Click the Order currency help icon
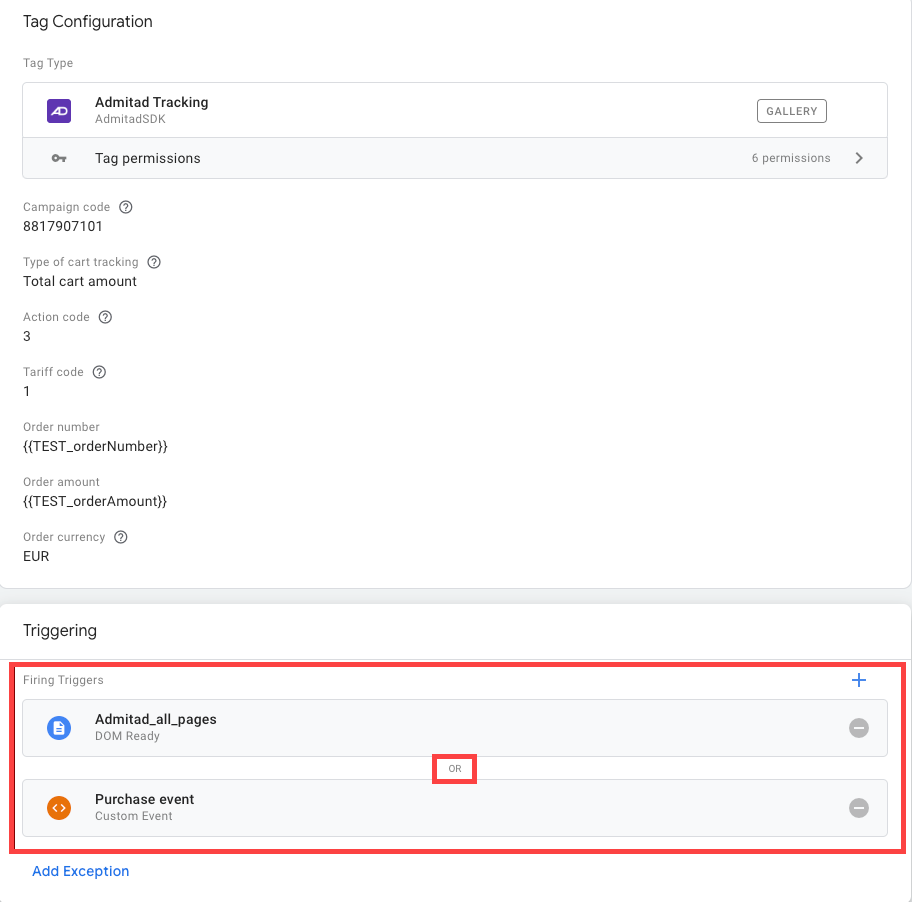 click(x=121, y=537)
